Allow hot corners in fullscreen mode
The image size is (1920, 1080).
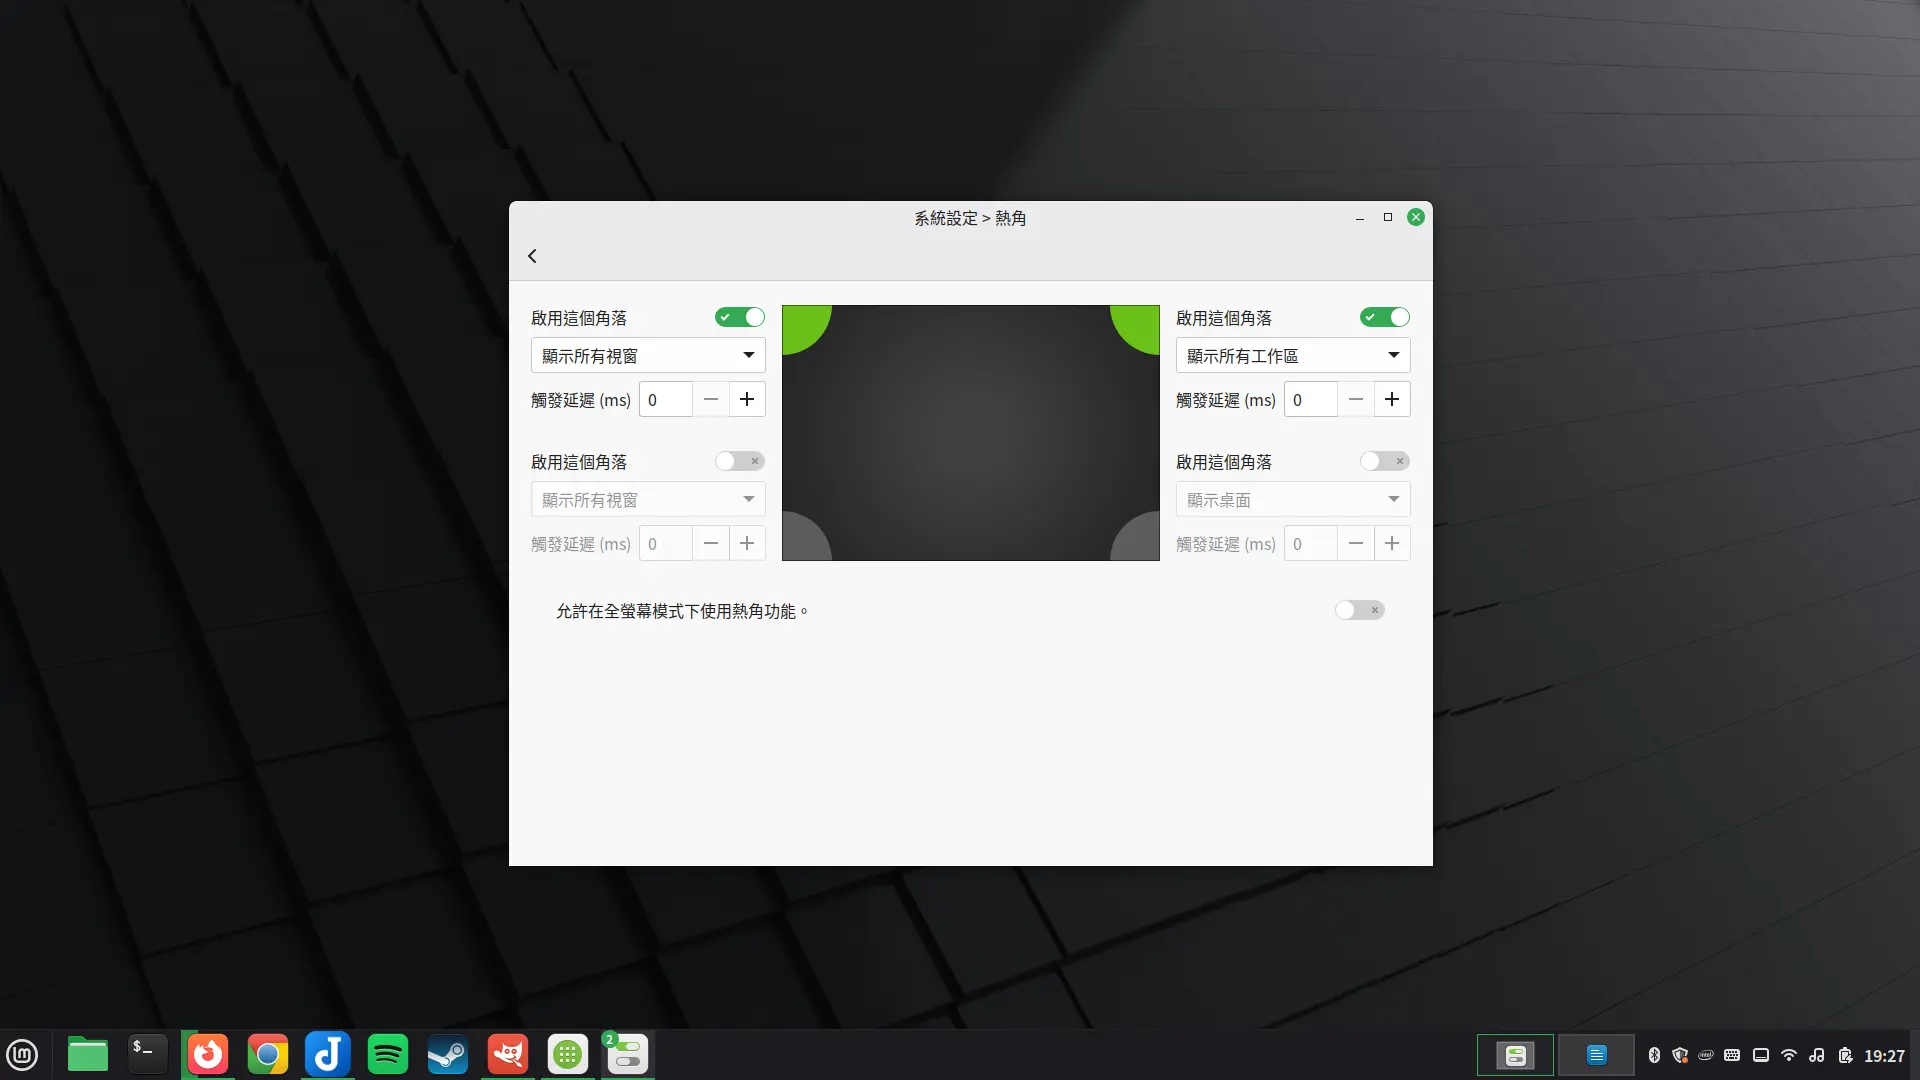[x=1359, y=609]
